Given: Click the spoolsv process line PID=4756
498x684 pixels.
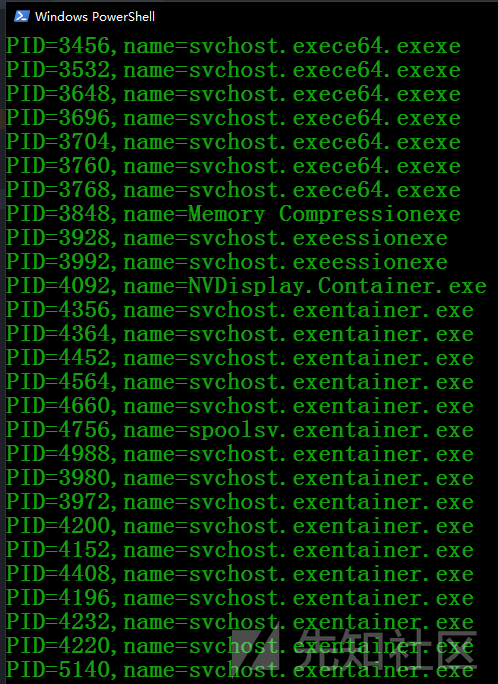Looking at the screenshot, I should click(x=240, y=430).
